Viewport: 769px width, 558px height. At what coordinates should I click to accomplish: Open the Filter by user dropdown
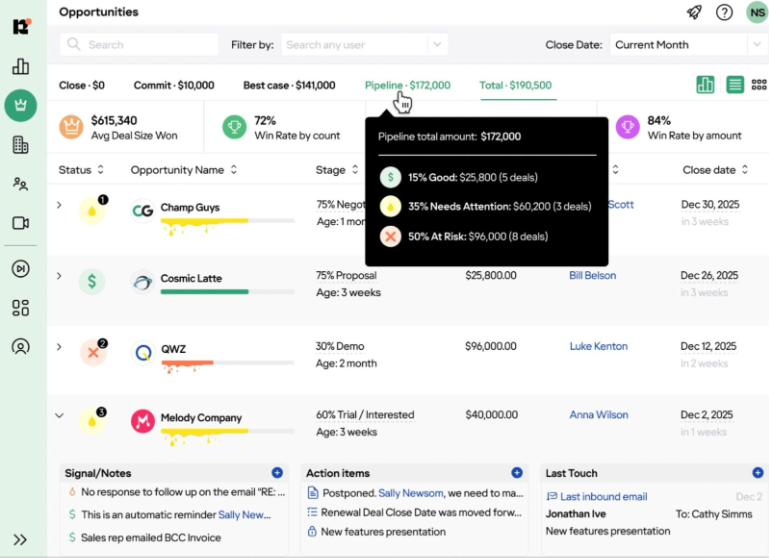tap(364, 45)
